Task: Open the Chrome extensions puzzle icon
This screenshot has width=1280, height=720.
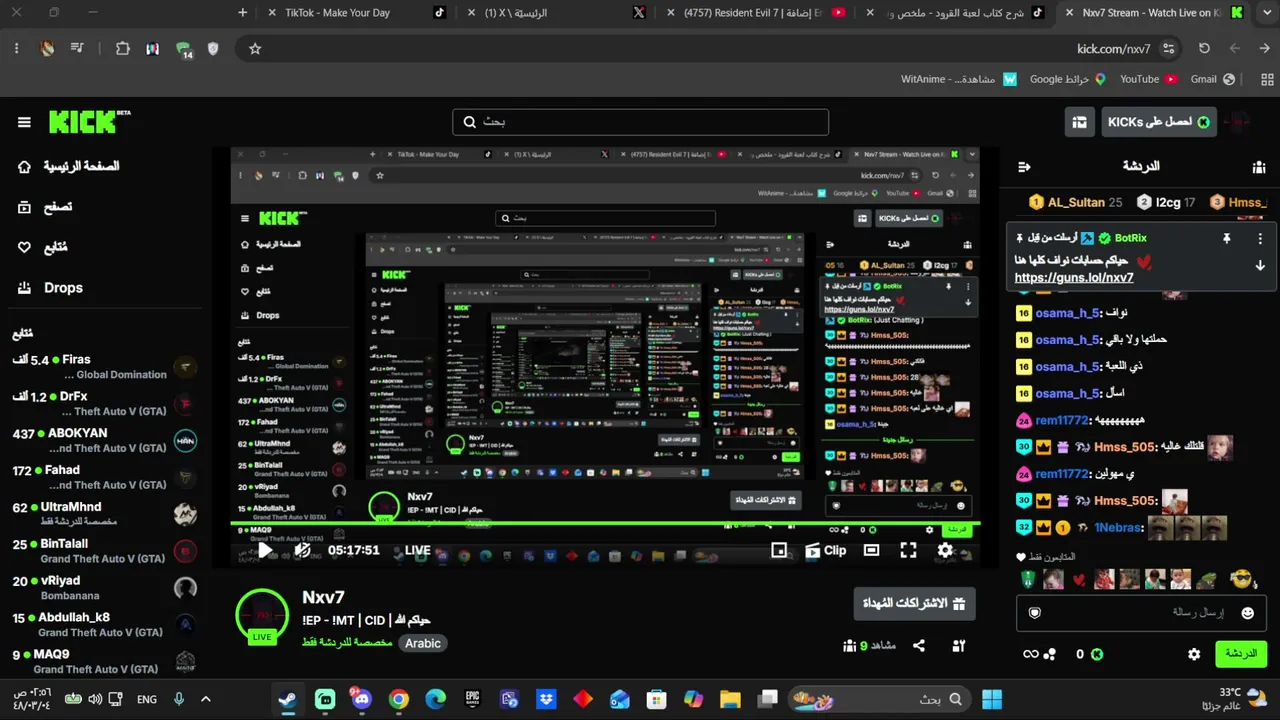Action: (x=122, y=48)
